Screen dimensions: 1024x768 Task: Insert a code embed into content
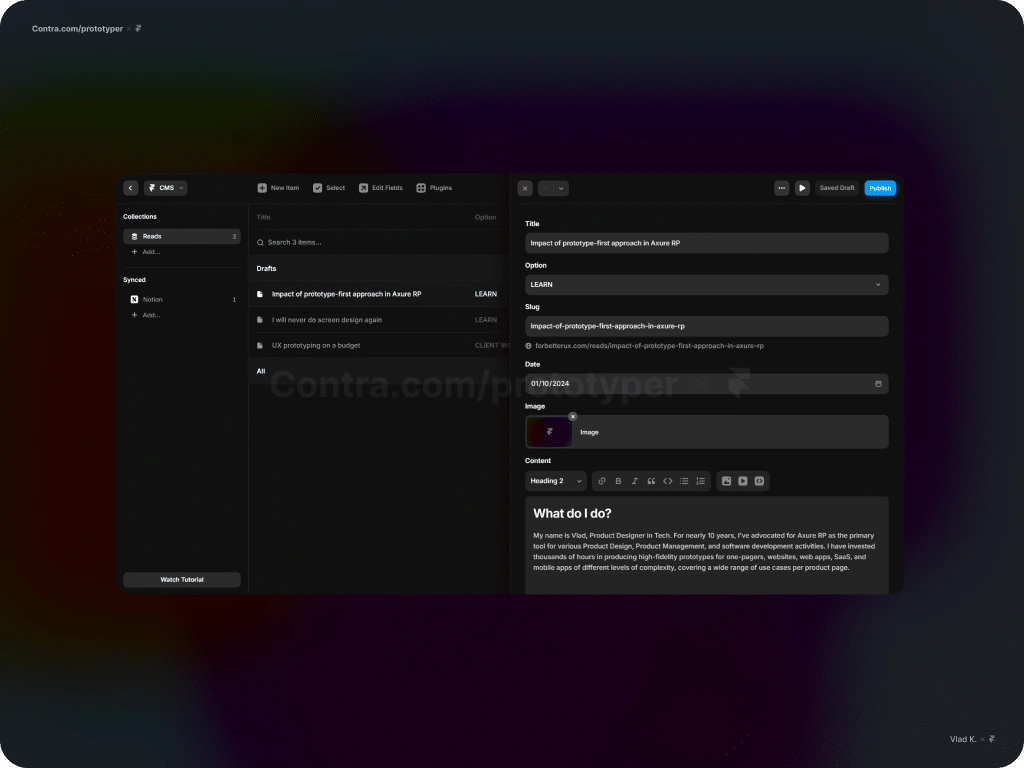click(x=759, y=481)
